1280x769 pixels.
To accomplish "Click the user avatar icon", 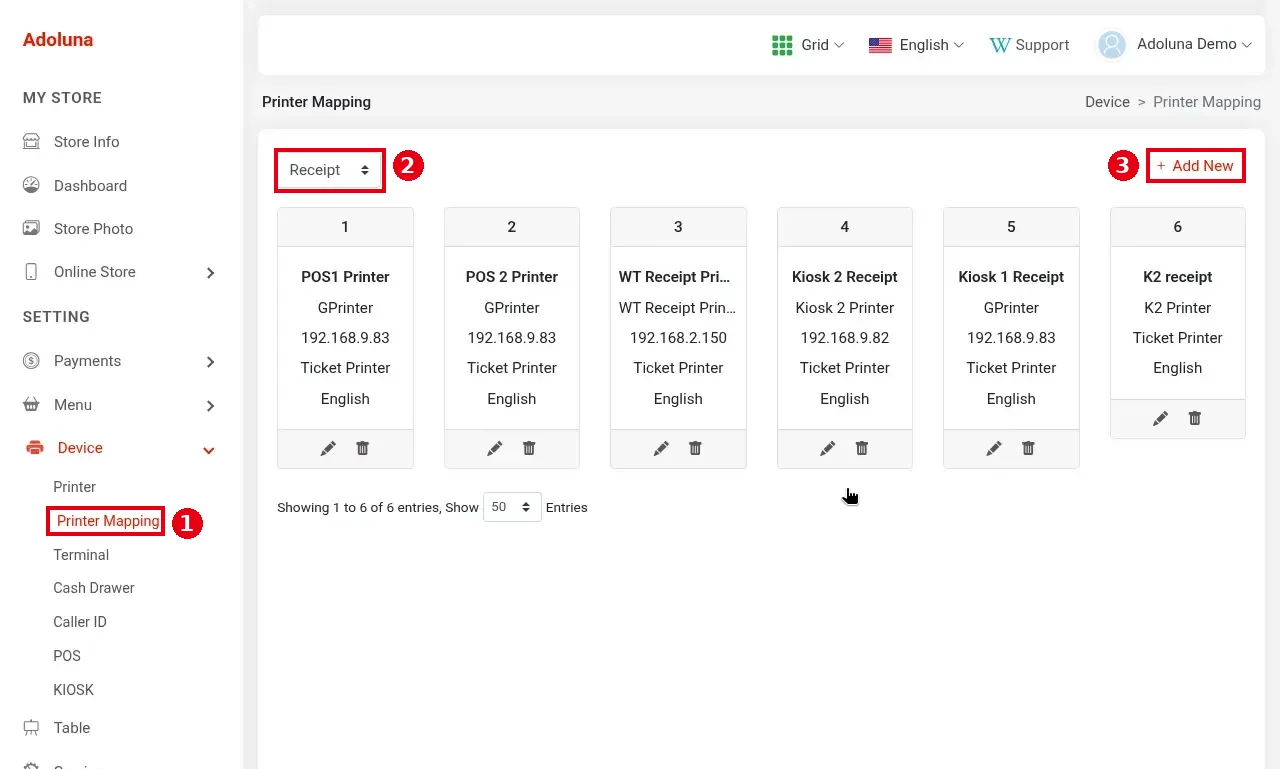I will click(x=1112, y=45).
